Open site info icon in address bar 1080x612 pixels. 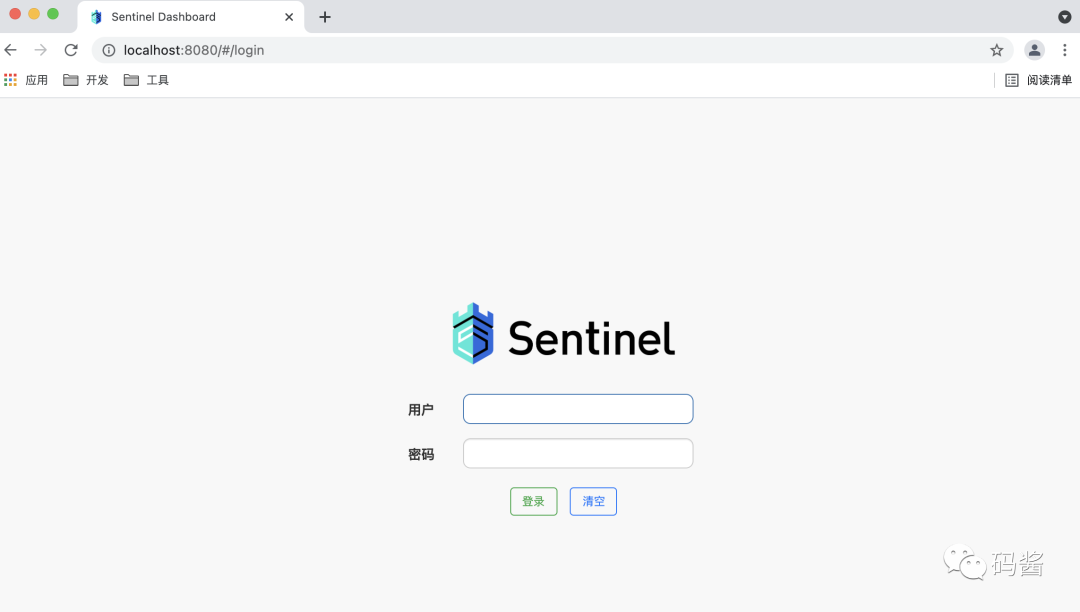(x=109, y=50)
